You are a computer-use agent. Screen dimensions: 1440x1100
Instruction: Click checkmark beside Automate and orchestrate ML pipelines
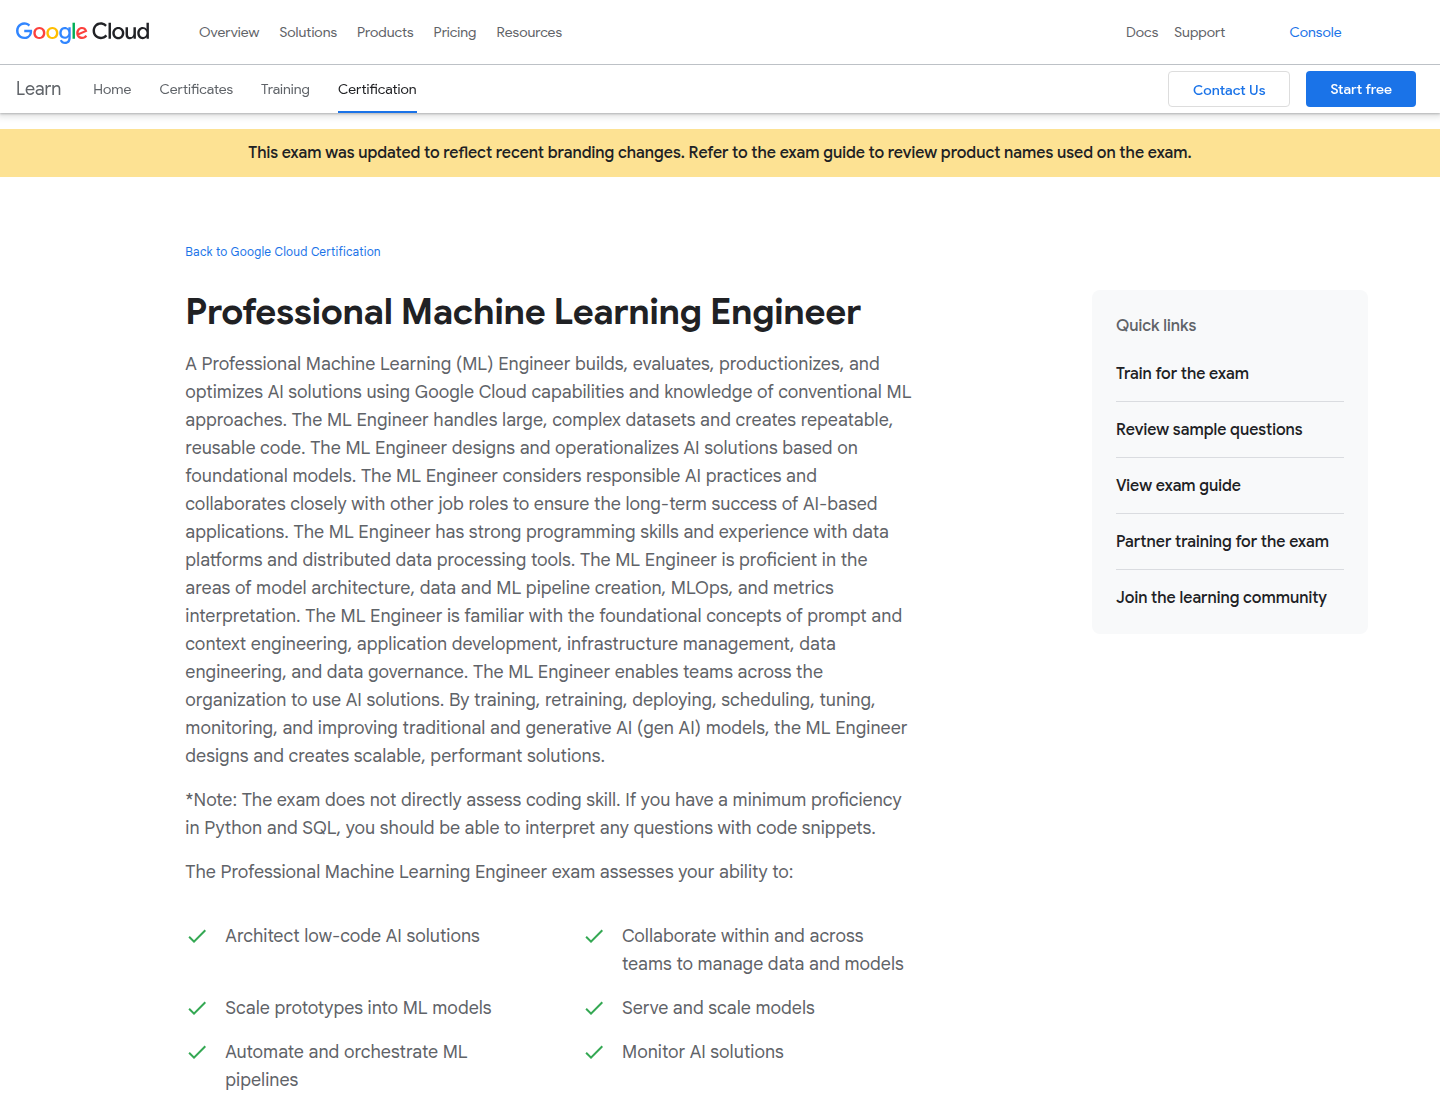pos(197,1052)
